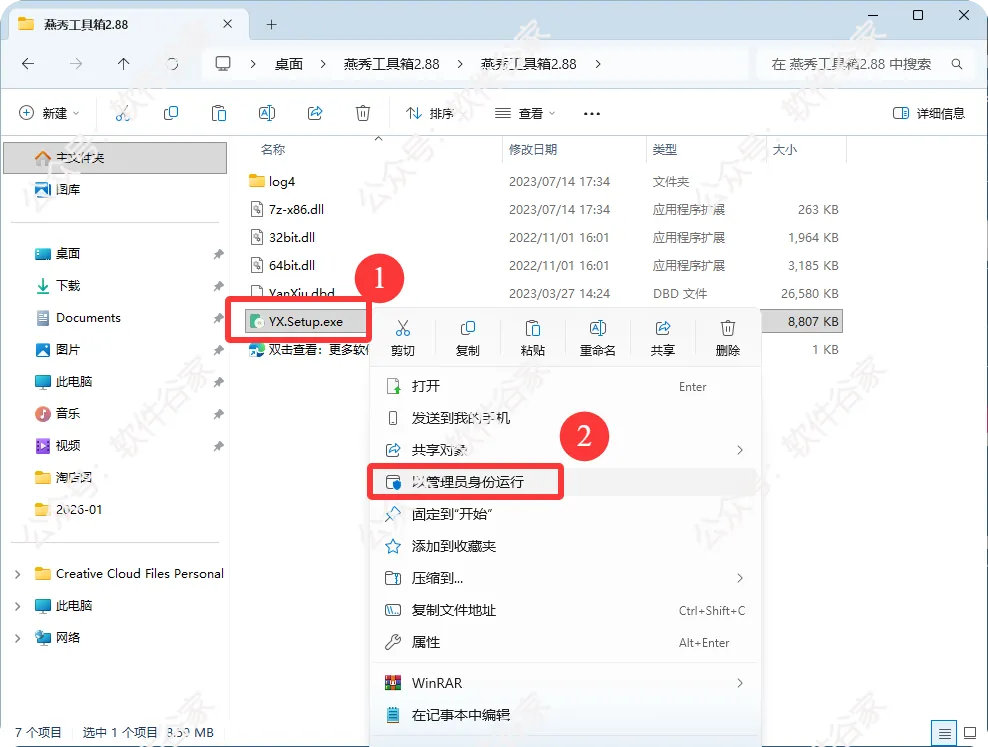Select 打开 in the context menu
The height and width of the screenshot is (747, 988).
pyautogui.click(x=565, y=386)
